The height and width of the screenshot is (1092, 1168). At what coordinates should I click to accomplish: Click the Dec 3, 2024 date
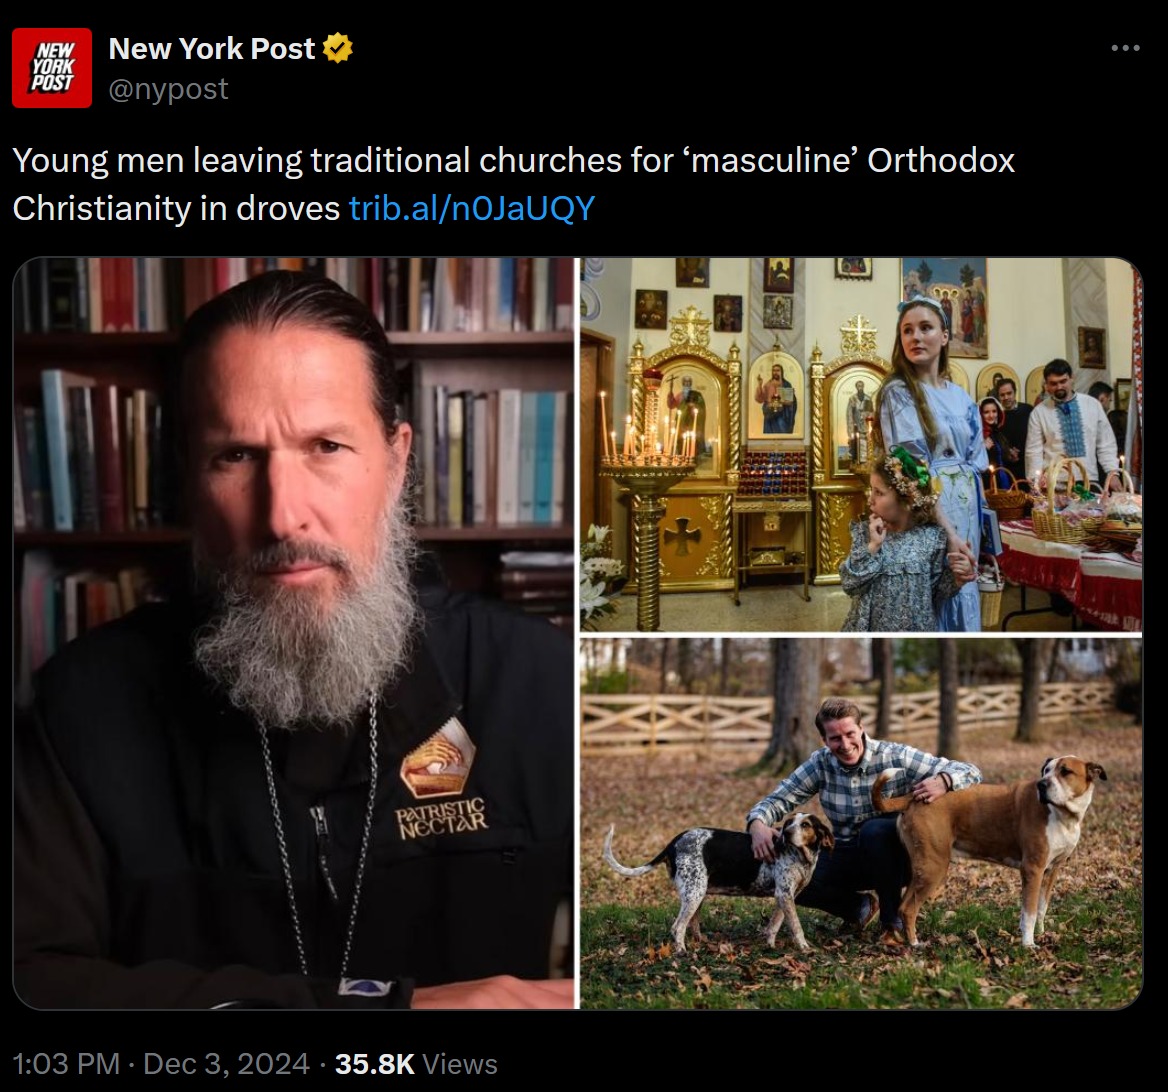coord(226,1064)
